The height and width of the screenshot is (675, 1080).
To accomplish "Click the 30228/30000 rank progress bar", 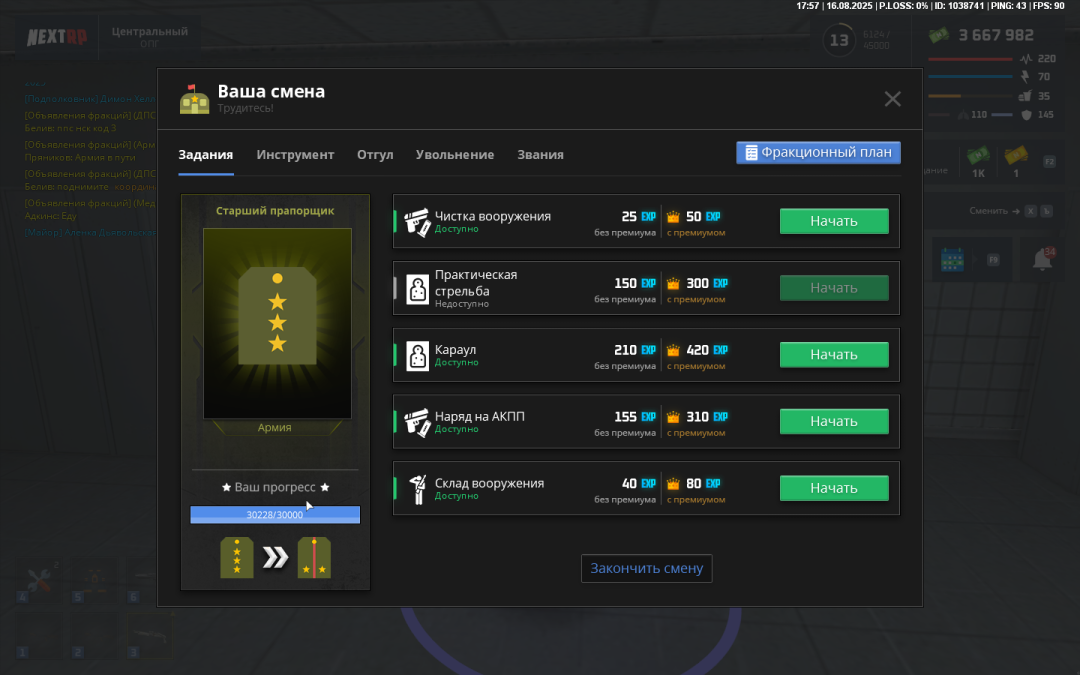I will pos(276,515).
